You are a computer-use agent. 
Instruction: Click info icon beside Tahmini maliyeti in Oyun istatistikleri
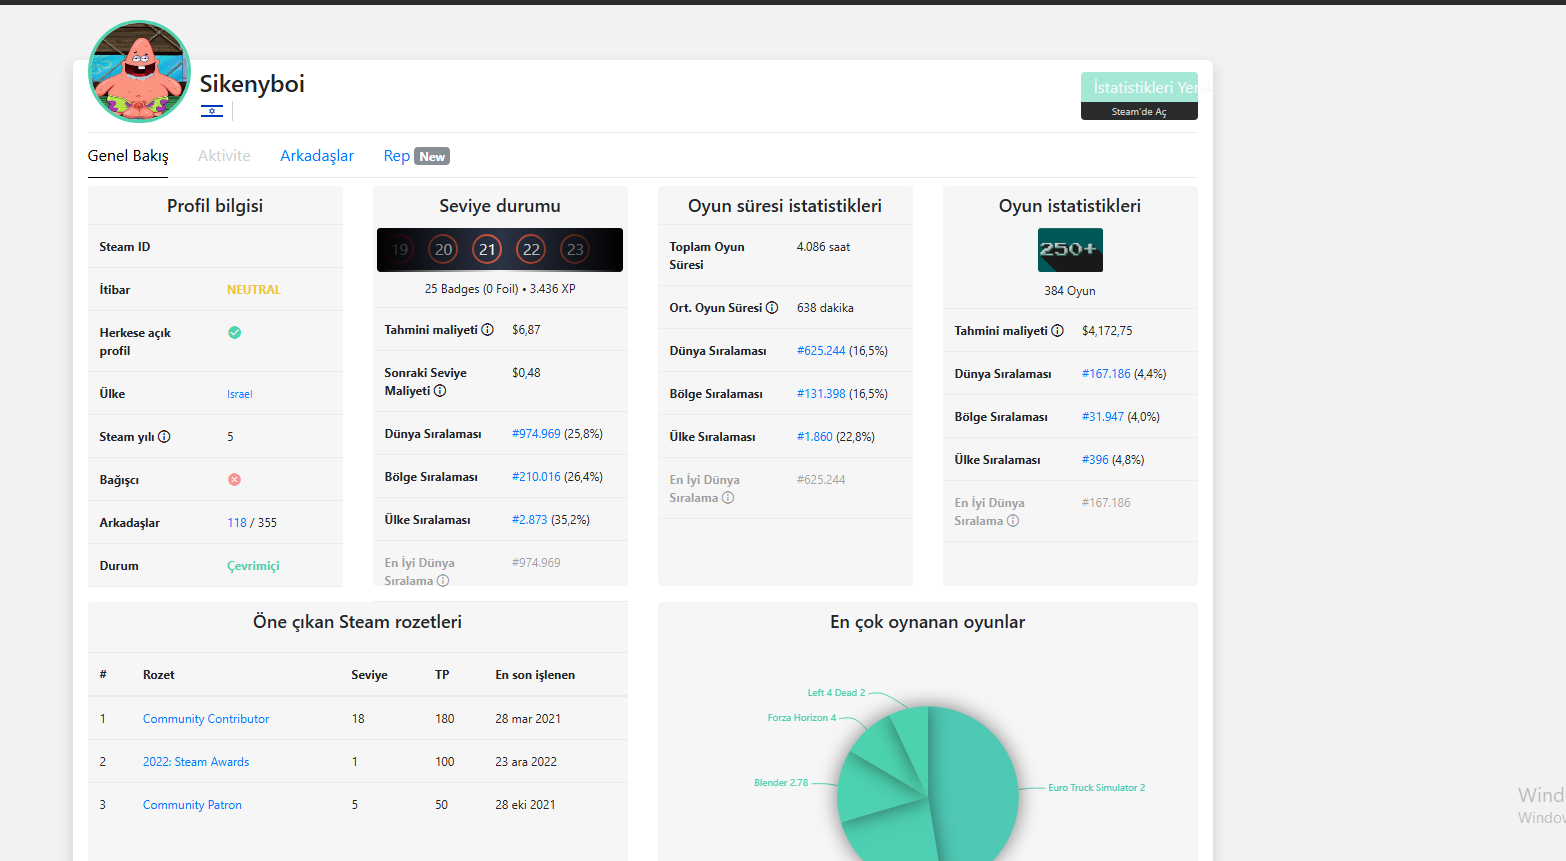(x=1058, y=331)
